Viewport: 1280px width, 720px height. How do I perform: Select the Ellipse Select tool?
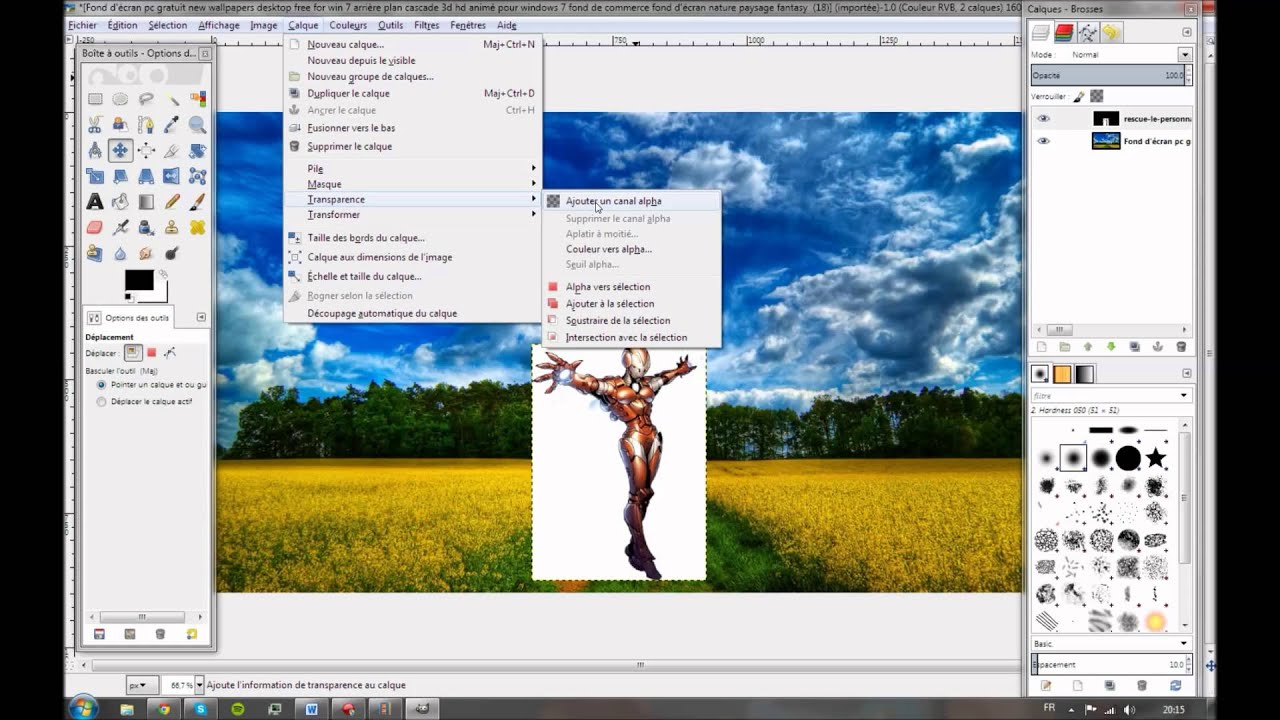click(120, 99)
